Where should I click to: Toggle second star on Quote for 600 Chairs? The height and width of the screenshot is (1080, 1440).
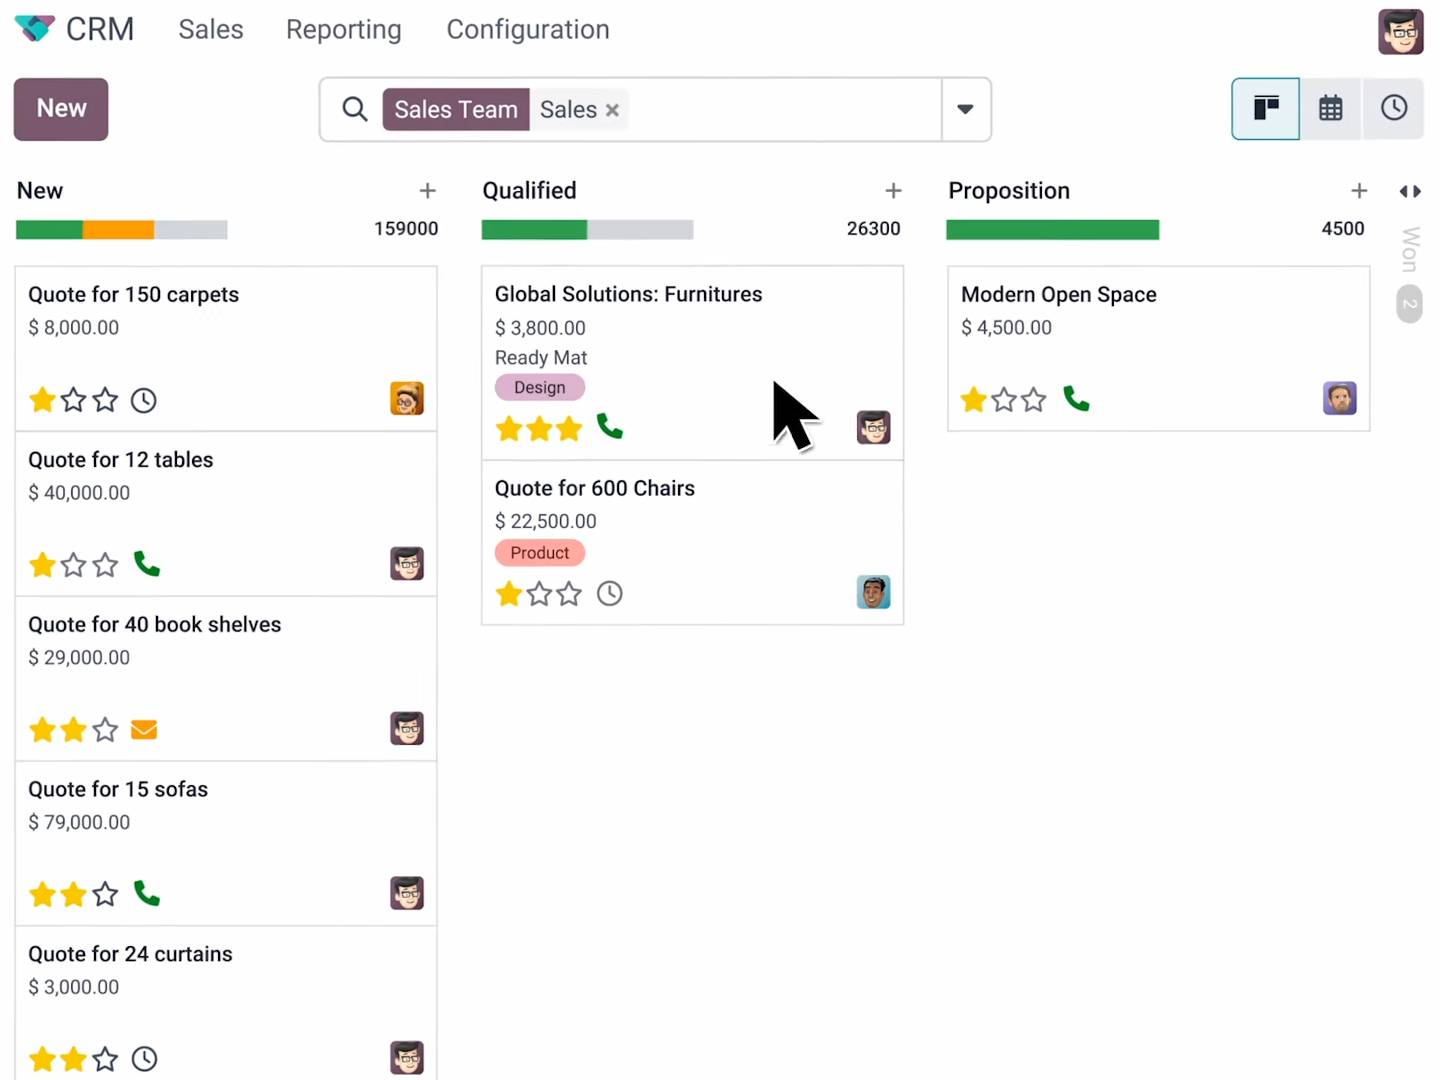click(x=539, y=594)
